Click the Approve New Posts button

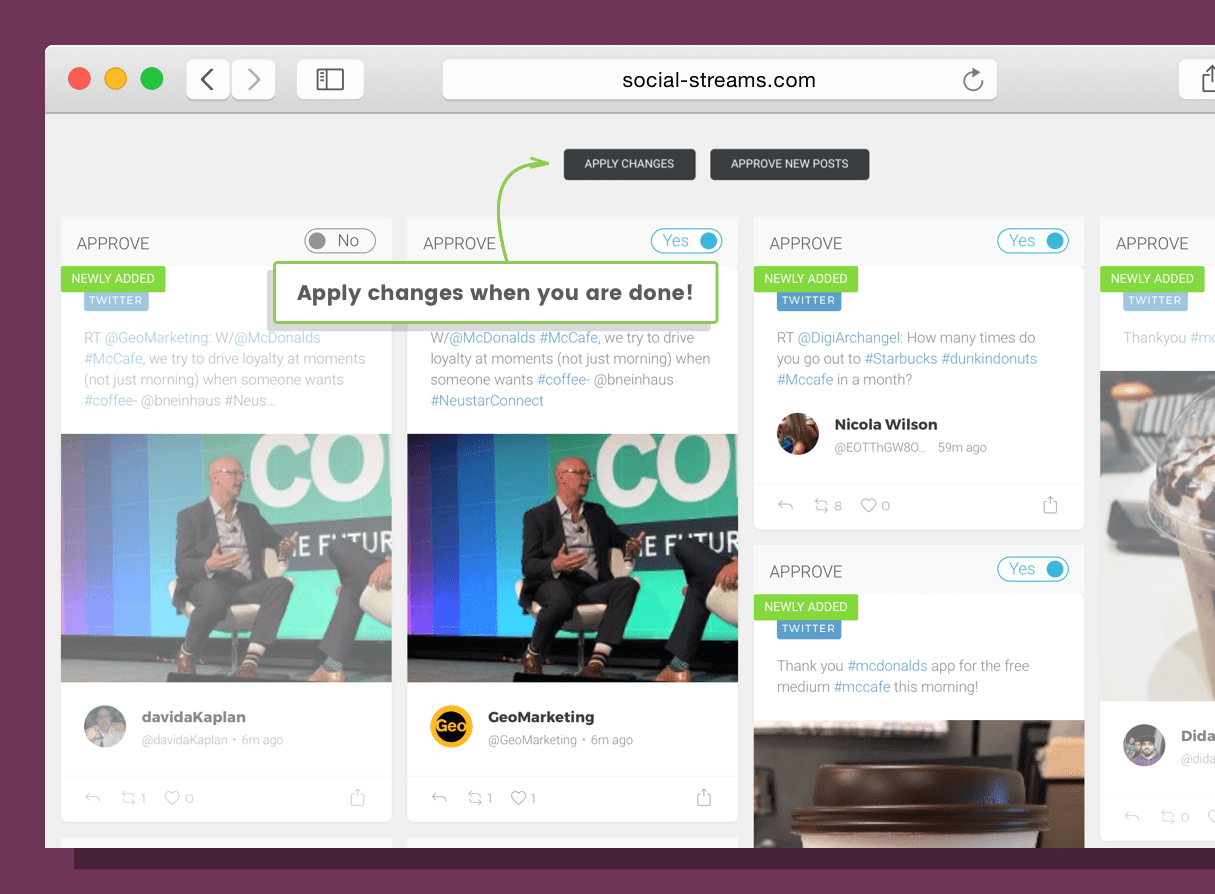tap(789, 164)
